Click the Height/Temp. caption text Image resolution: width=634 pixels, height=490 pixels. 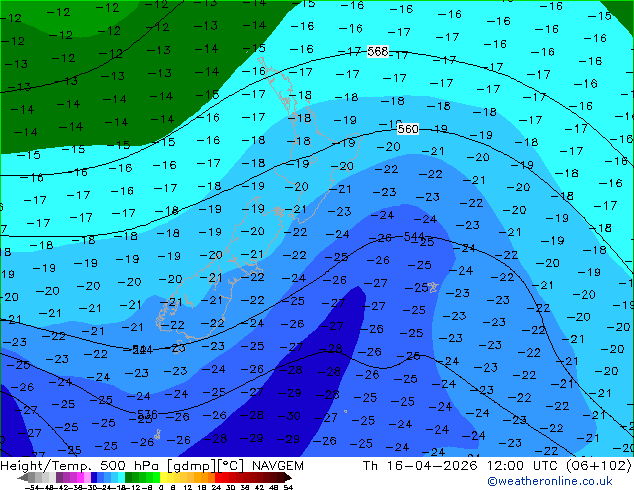tap(45, 466)
